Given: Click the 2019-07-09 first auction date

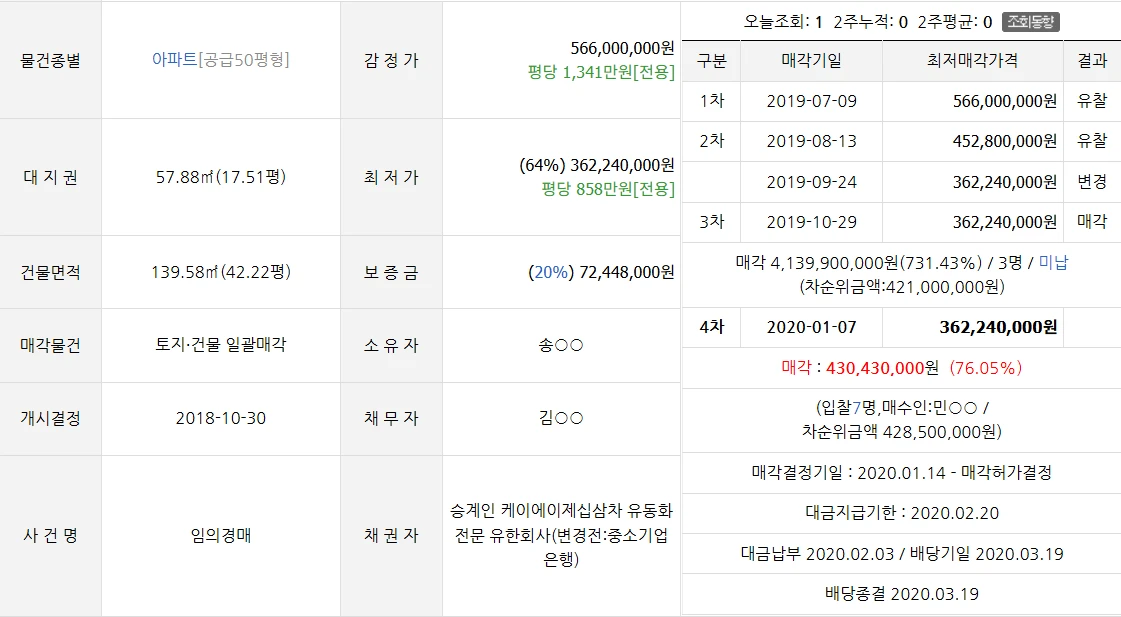Looking at the screenshot, I should [811, 101].
